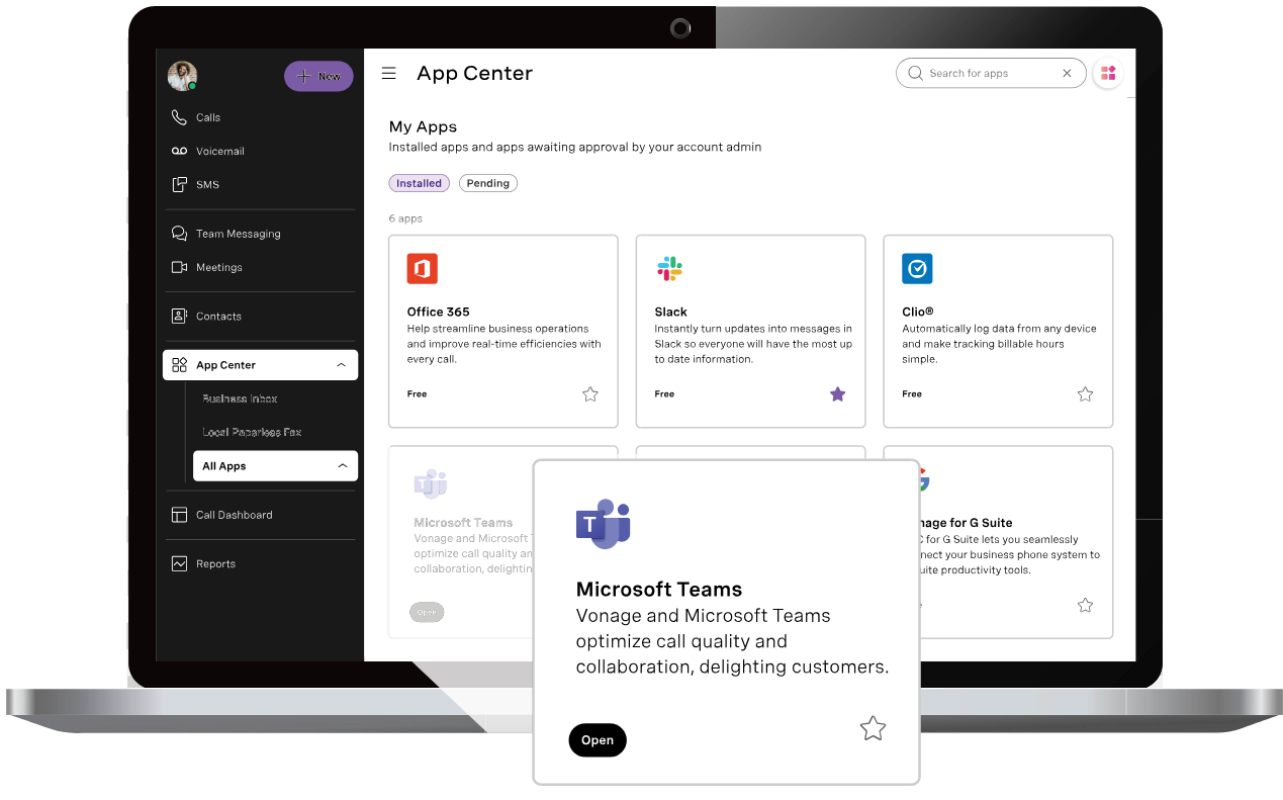
Task: Click the Search for apps field
Action: (x=991, y=73)
